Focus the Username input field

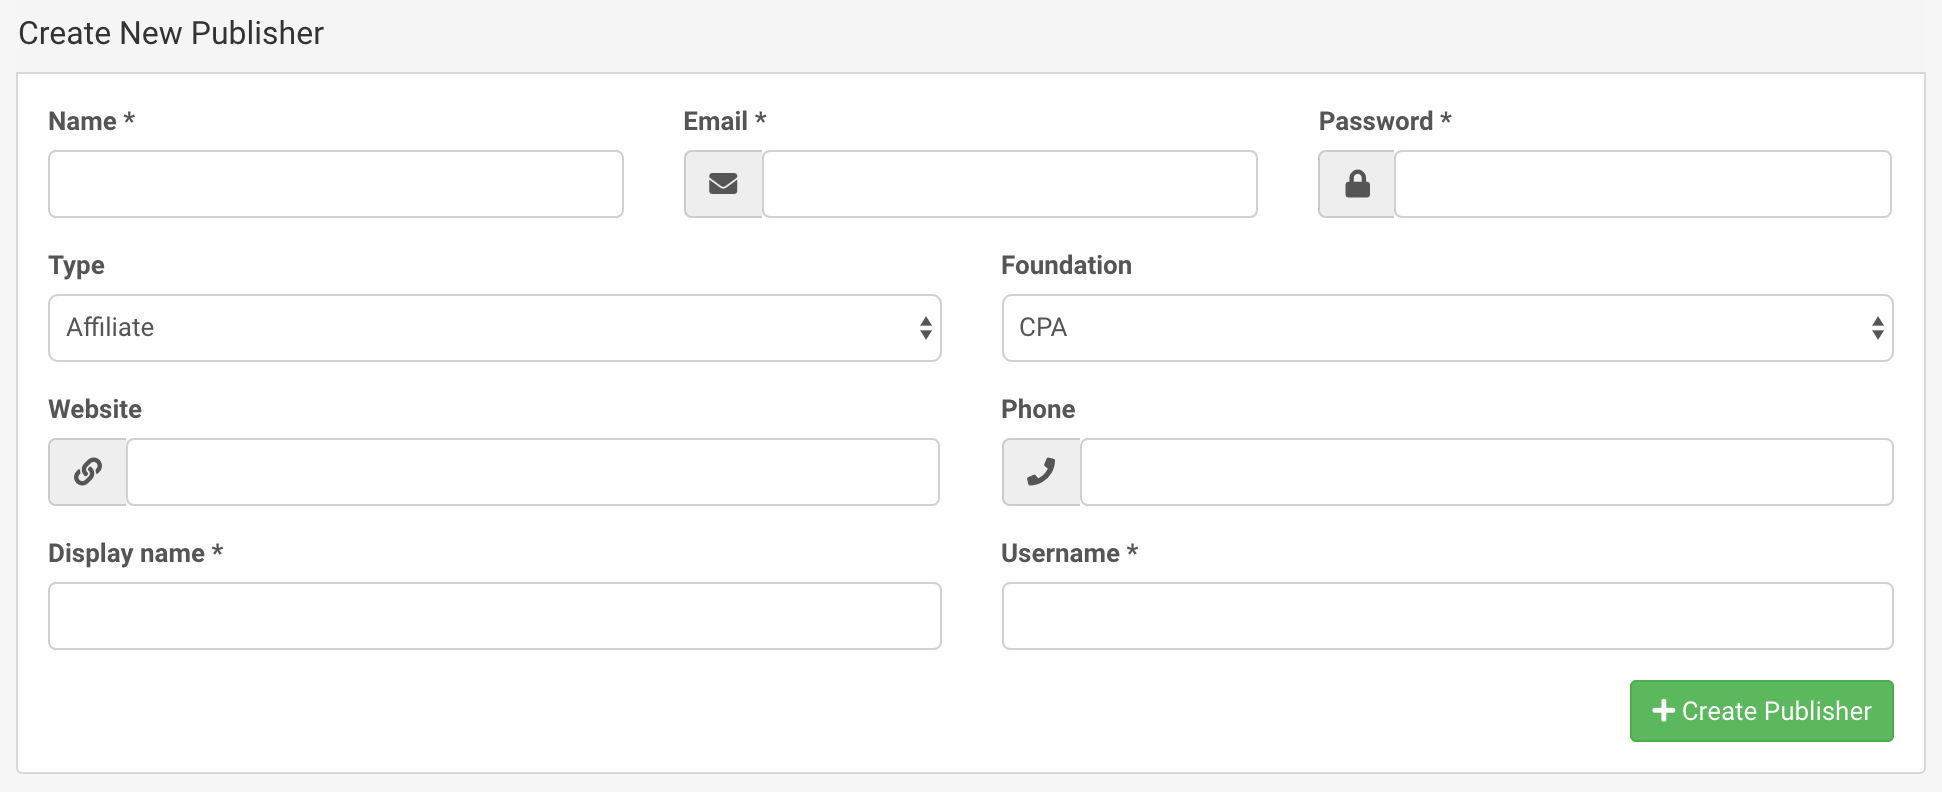coord(1448,616)
